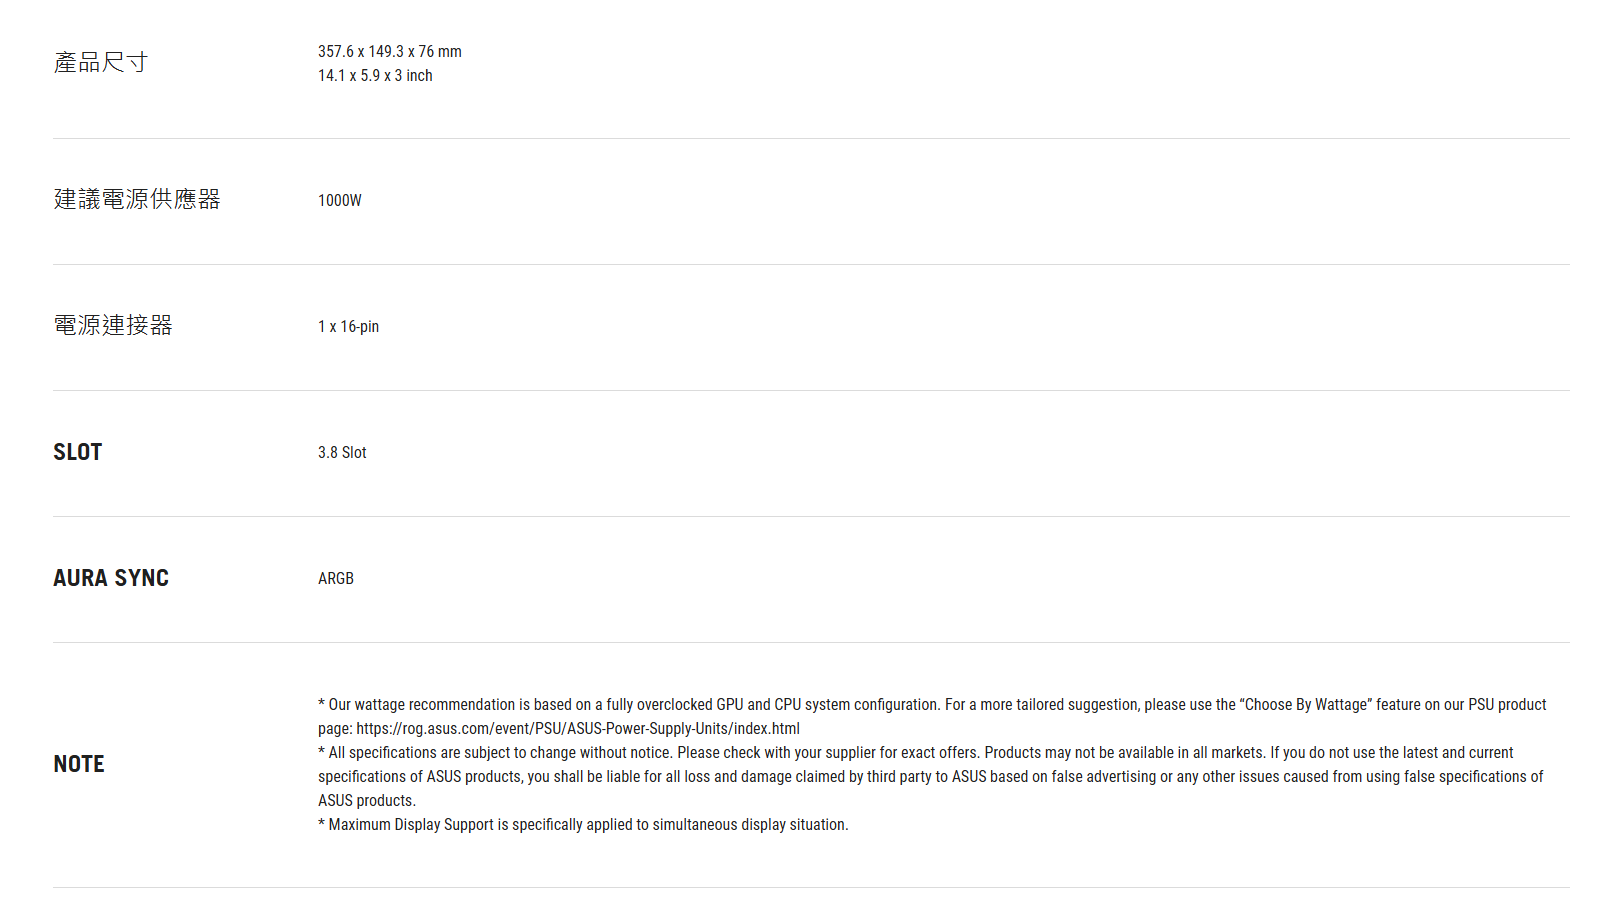
Task: Click the 電源連接器 label
Action: (x=113, y=325)
